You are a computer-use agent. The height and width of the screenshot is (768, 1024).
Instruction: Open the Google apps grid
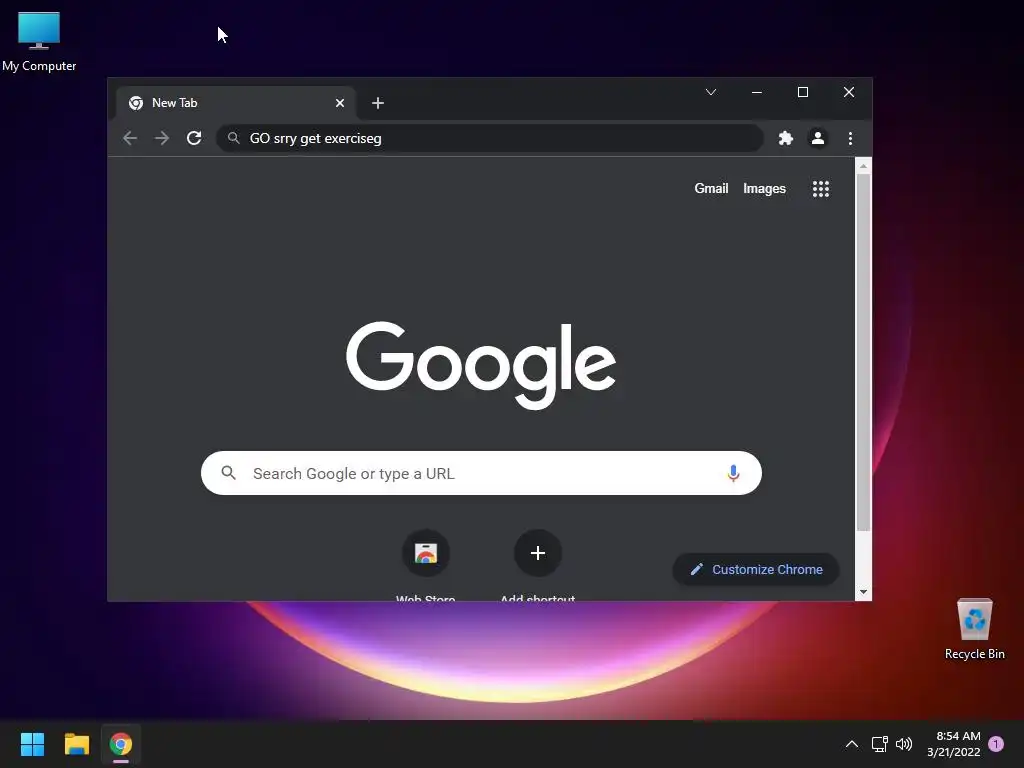pyautogui.click(x=821, y=189)
